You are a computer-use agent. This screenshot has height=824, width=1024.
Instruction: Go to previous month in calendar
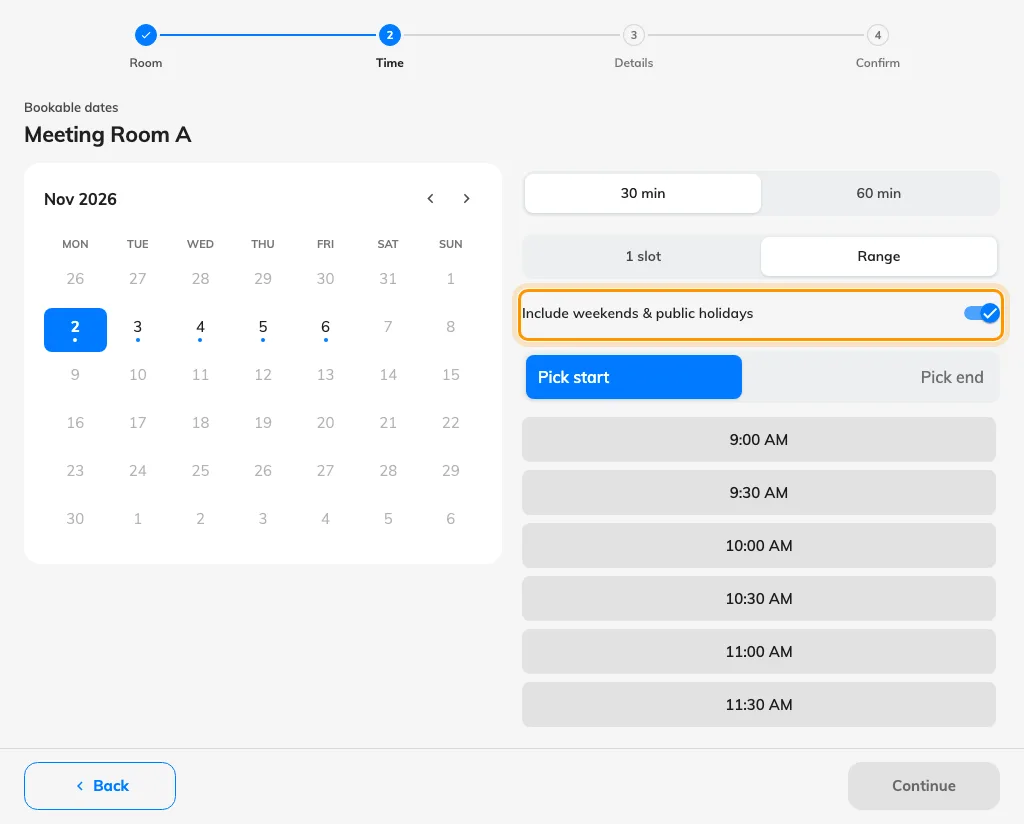[x=430, y=198]
